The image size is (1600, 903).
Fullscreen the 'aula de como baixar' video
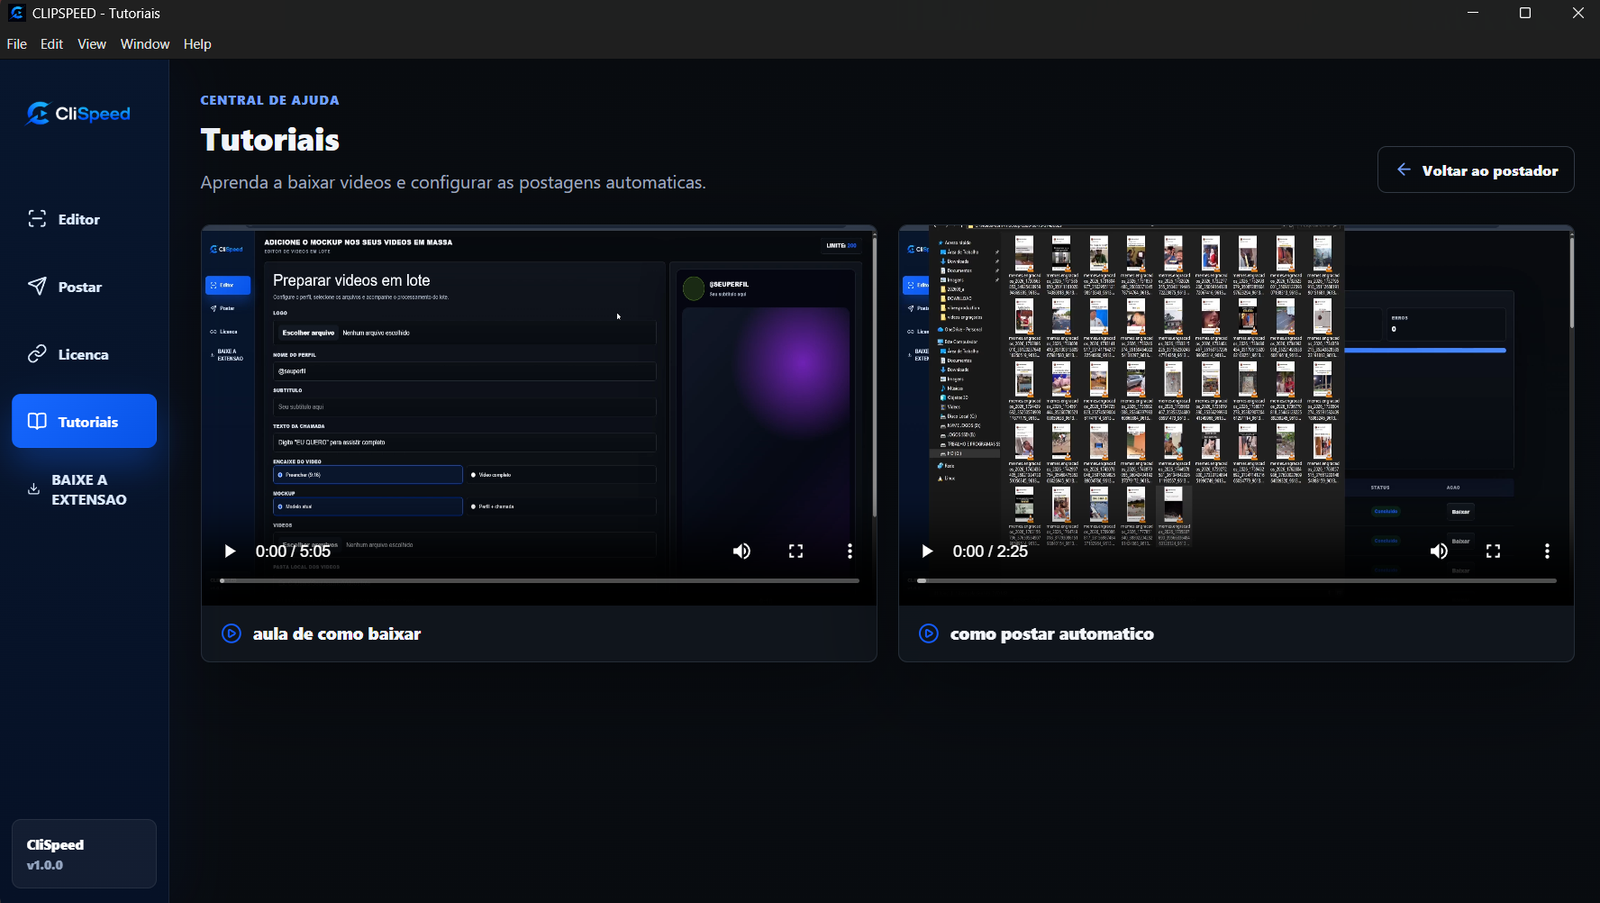796,551
